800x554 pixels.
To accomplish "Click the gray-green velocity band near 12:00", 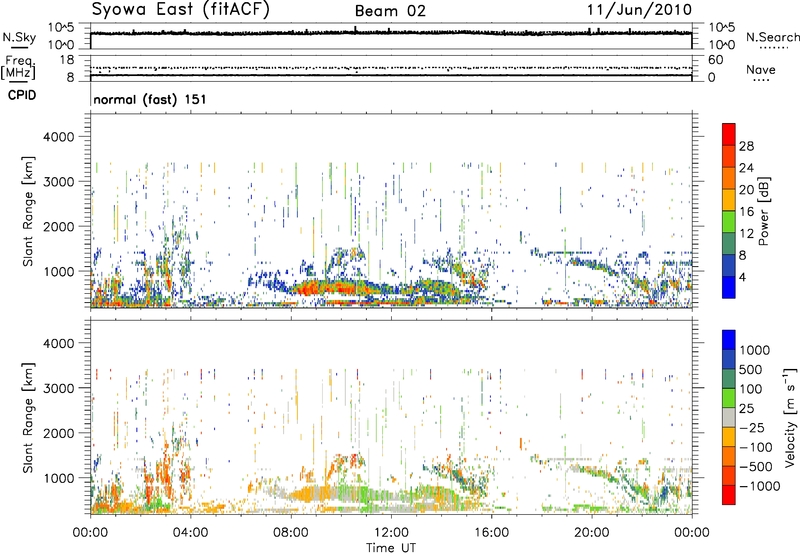I will [388, 497].
